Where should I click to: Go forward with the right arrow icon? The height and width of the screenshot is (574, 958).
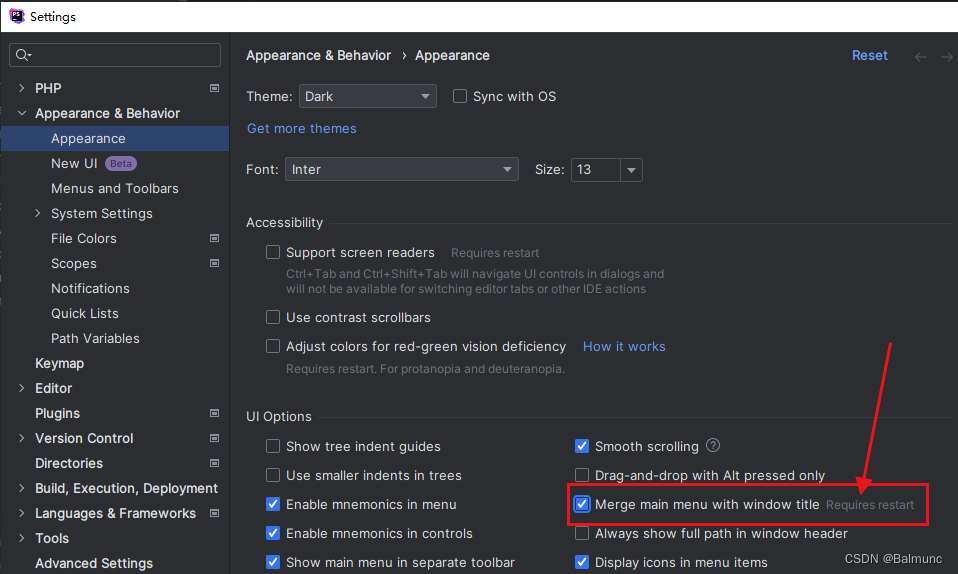point(947,57)
